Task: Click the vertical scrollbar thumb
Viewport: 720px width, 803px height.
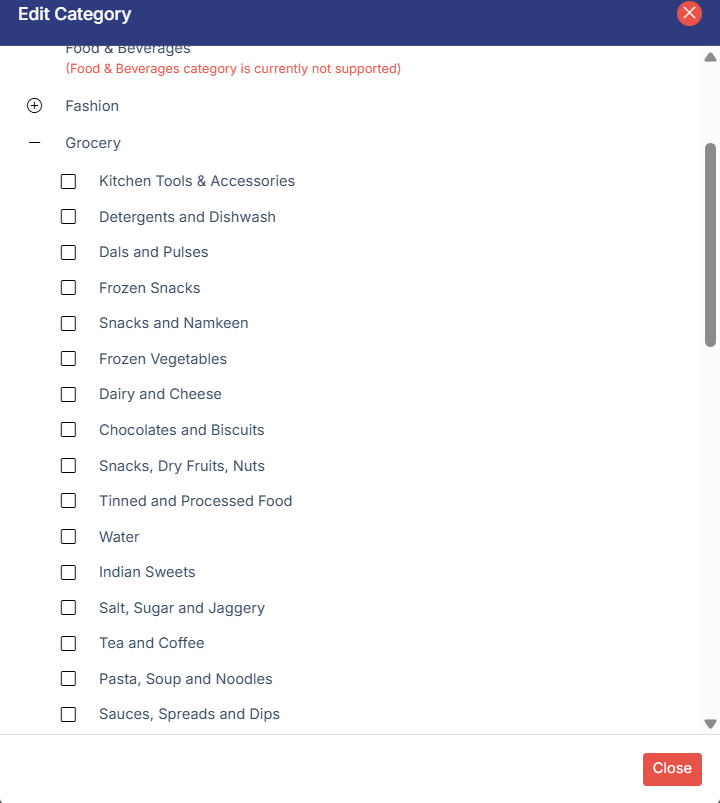Action: pos(711,245)
